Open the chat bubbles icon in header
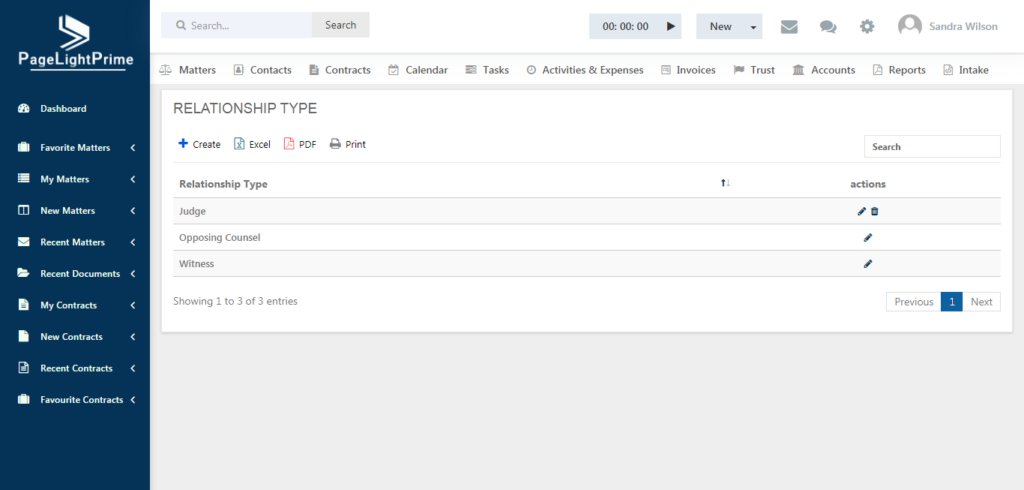The height and width of the screenshot is (490, 1024). [x=828, y=27]
